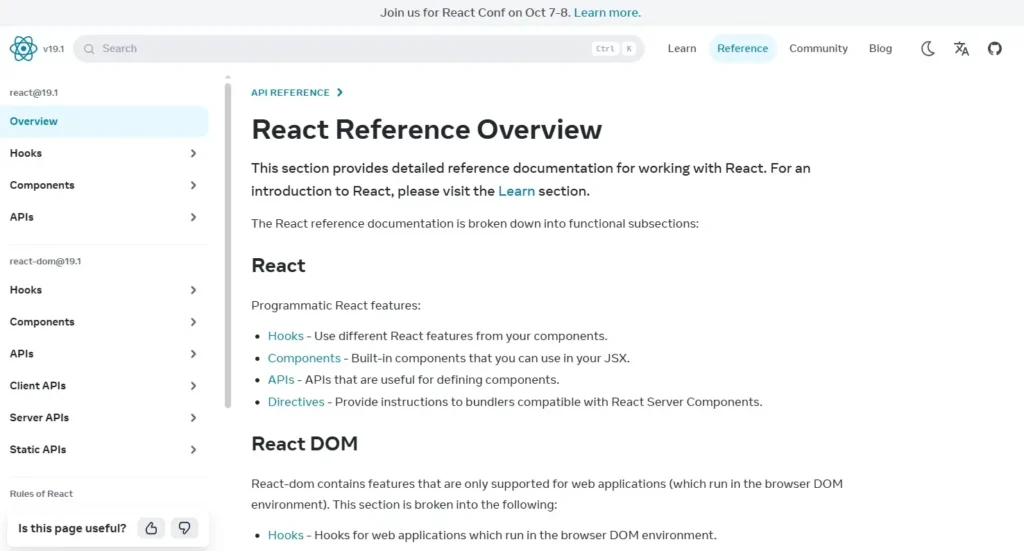Toggle dark mode with the moon icon

(x=928, y=48)
